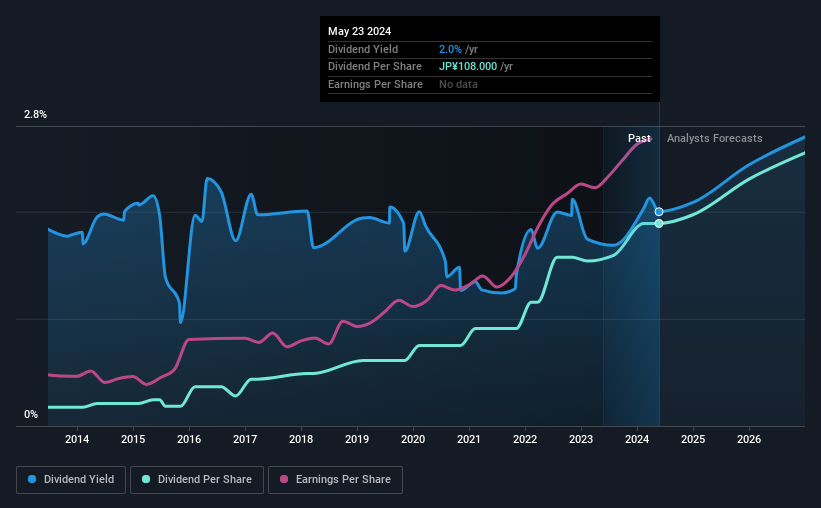Click the pink Earnings Per Share legend dot
Viewport: 821px width, 508px height.
coord(284,479)
